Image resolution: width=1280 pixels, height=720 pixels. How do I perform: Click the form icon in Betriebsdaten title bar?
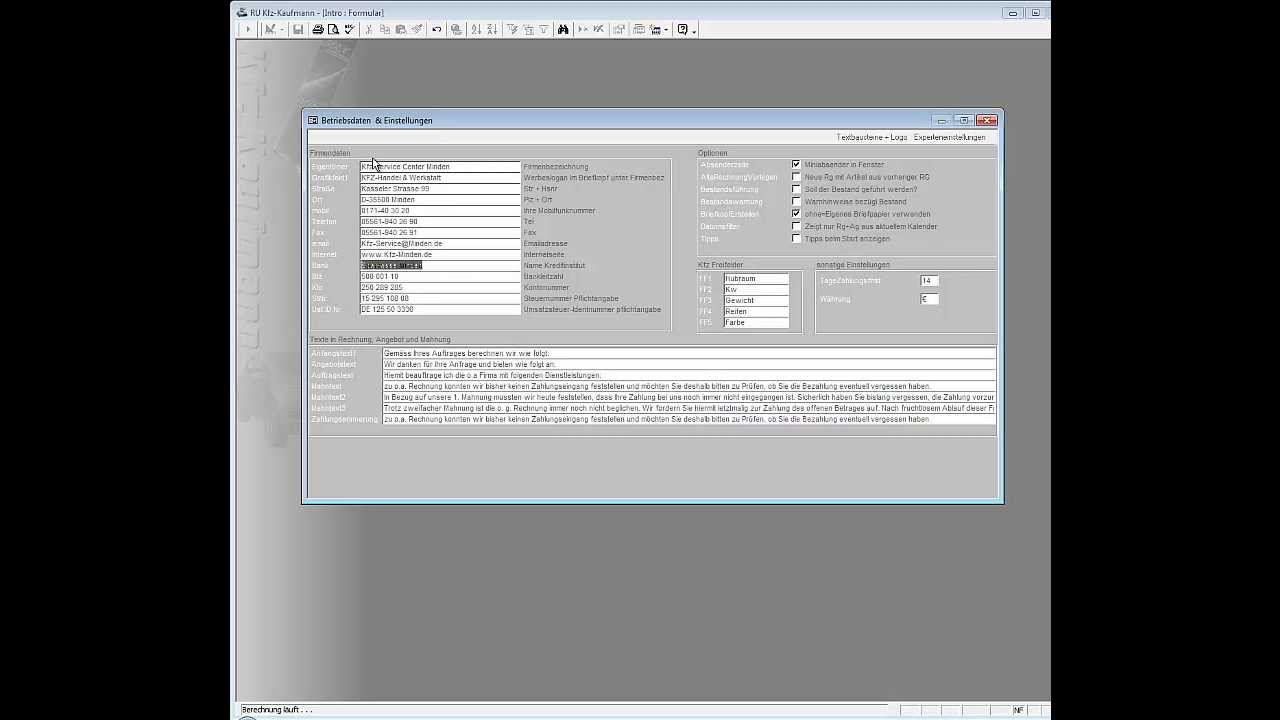coord(313,120)
